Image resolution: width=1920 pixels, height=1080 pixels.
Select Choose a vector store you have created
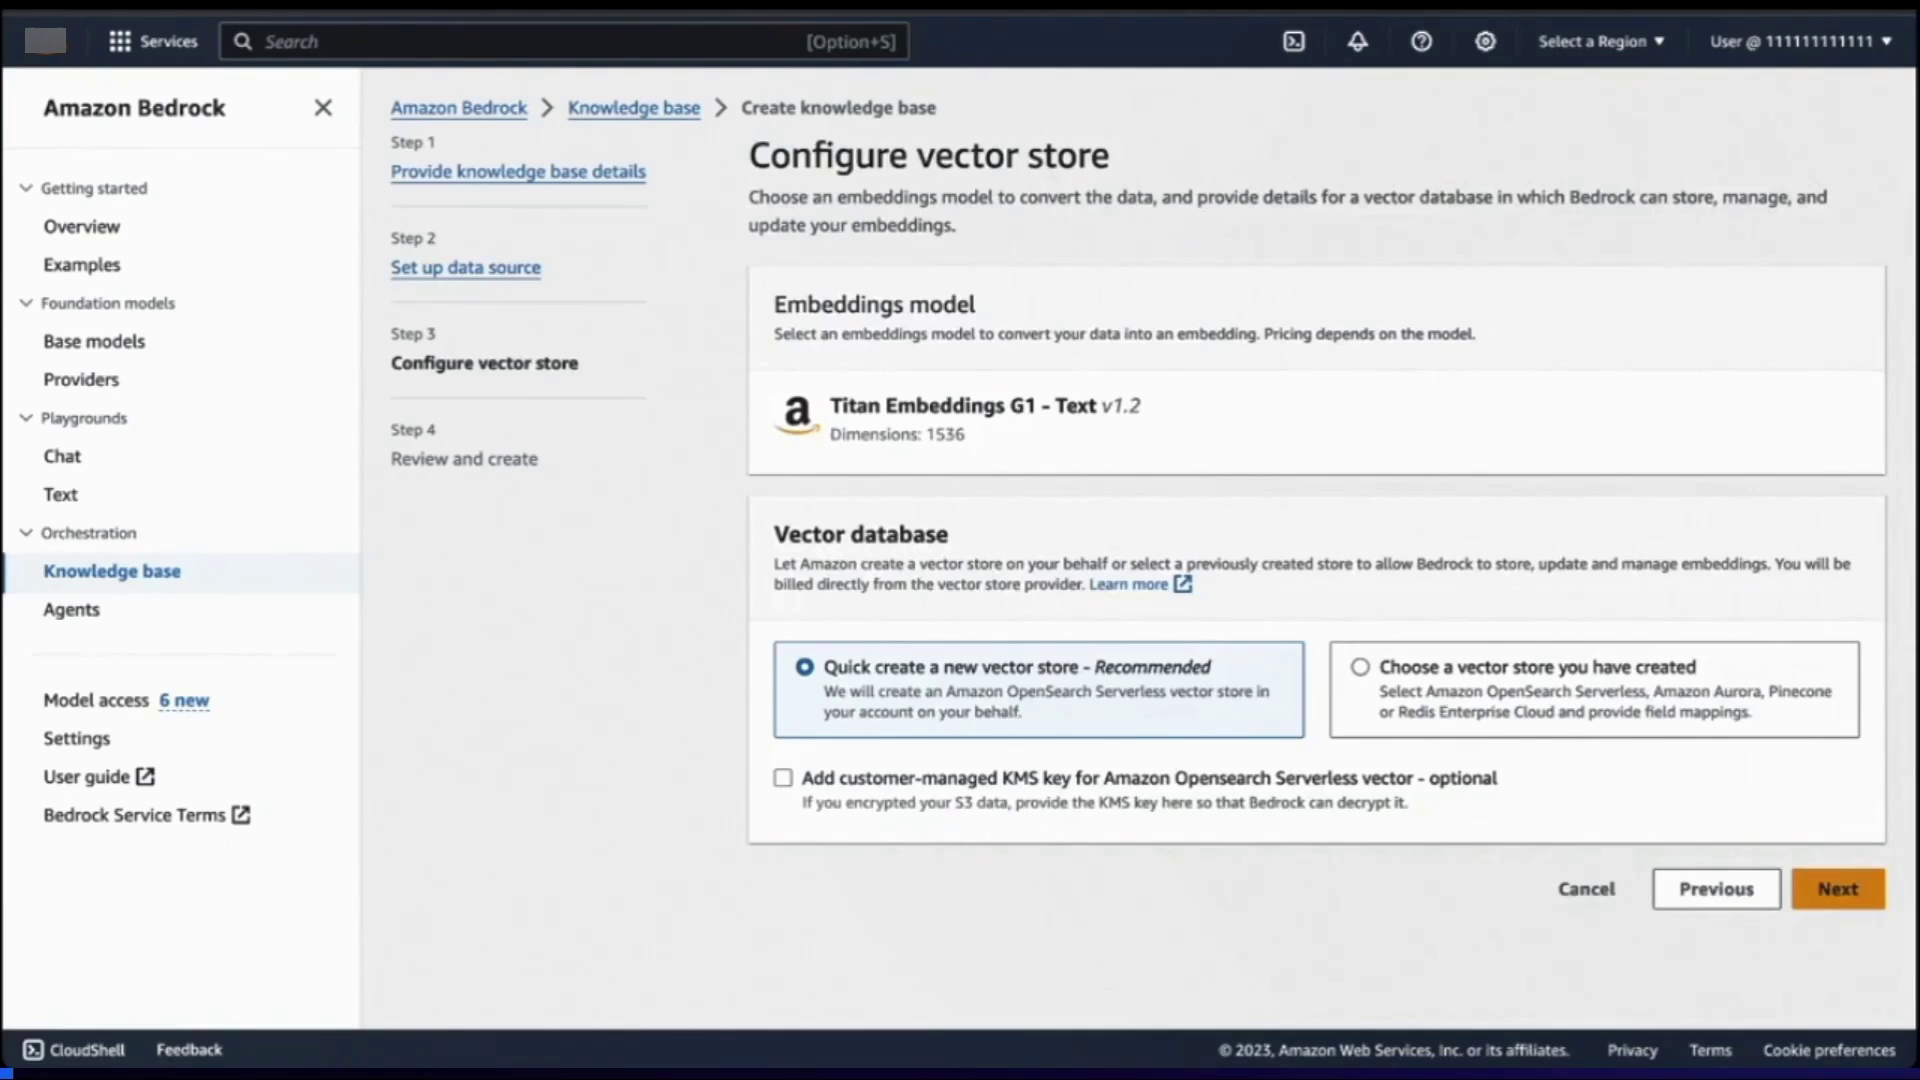coord(1360,667)
